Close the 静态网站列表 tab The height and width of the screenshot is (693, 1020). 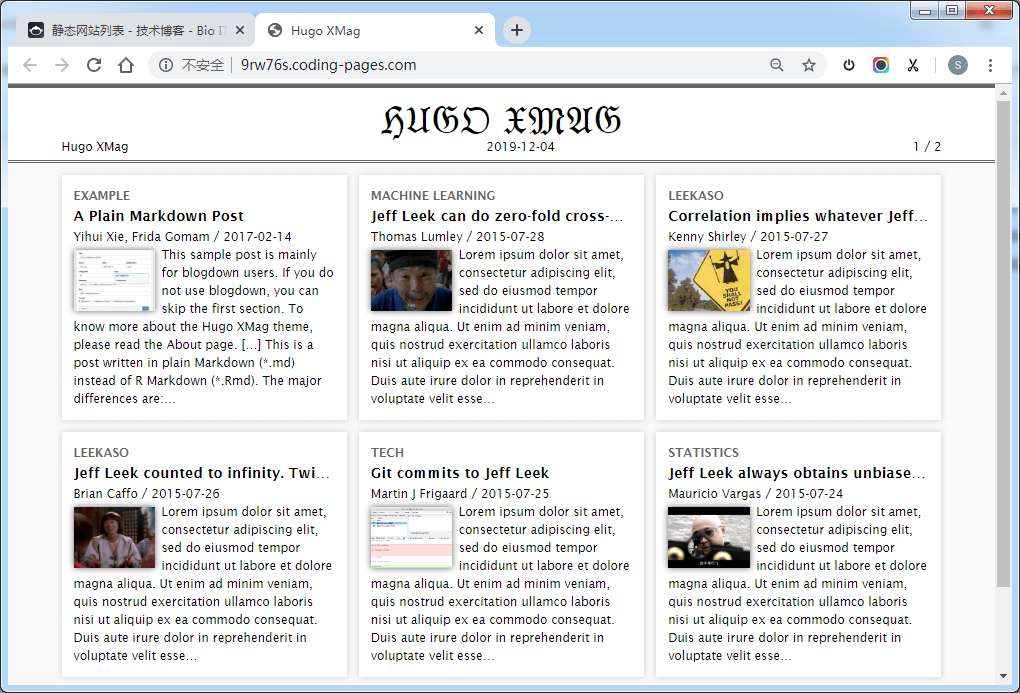[240, 30]
